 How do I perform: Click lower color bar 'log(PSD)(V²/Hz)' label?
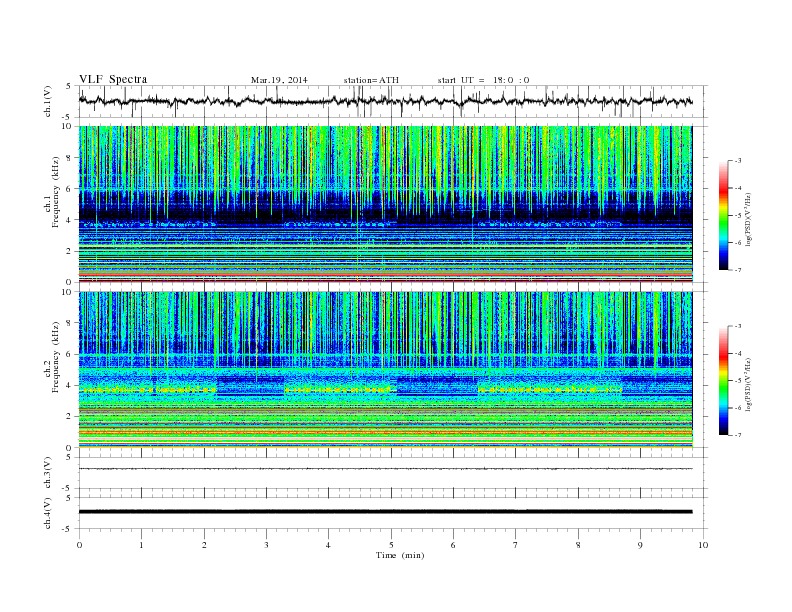click(x=748, y=384)
